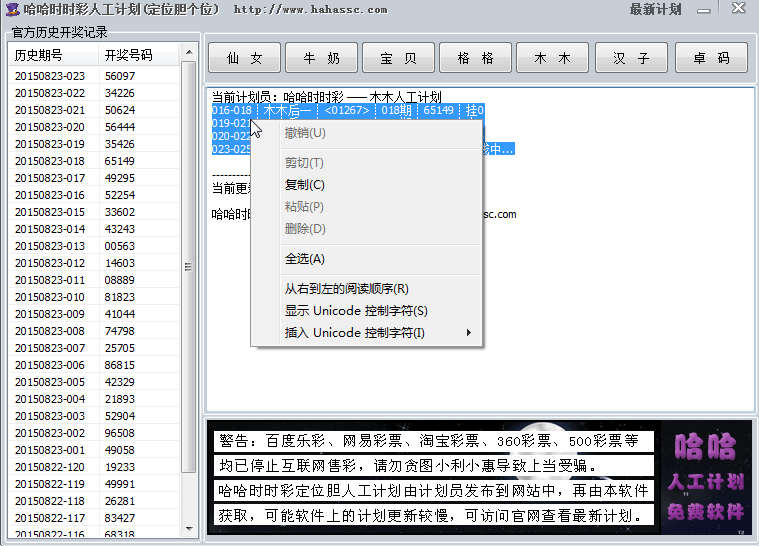Select row 20150823-022 in history list
This screenshot has width=759, height=546.
(94, 93)
